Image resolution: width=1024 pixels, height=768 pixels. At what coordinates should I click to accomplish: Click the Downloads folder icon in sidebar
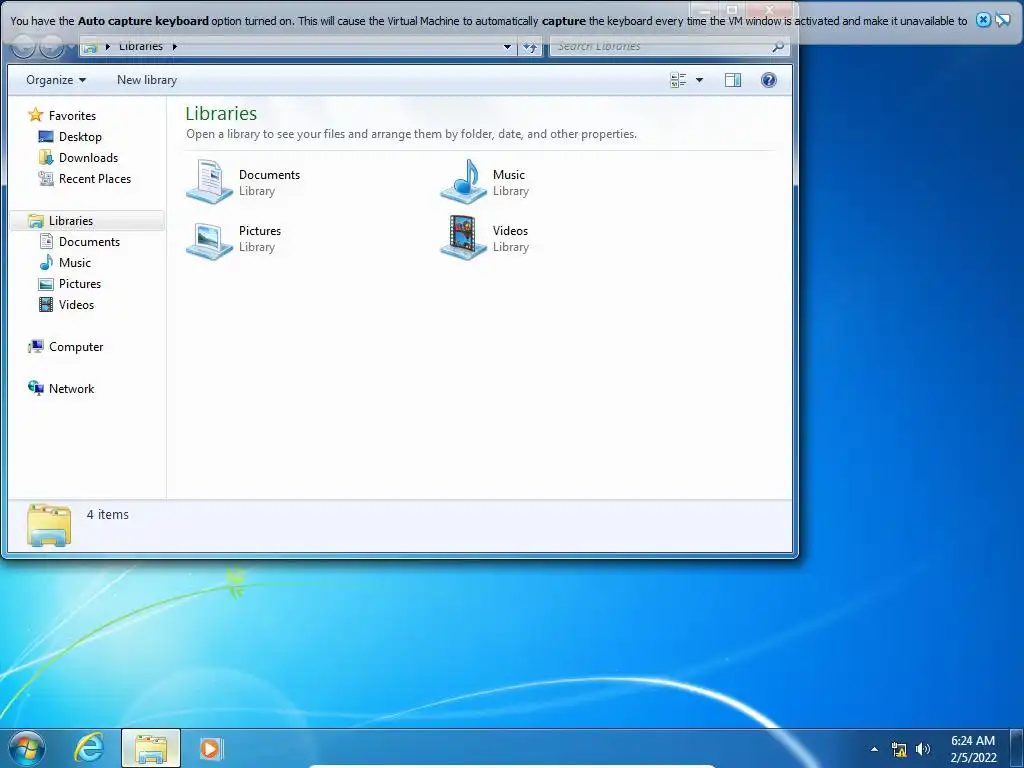[46, 157]
